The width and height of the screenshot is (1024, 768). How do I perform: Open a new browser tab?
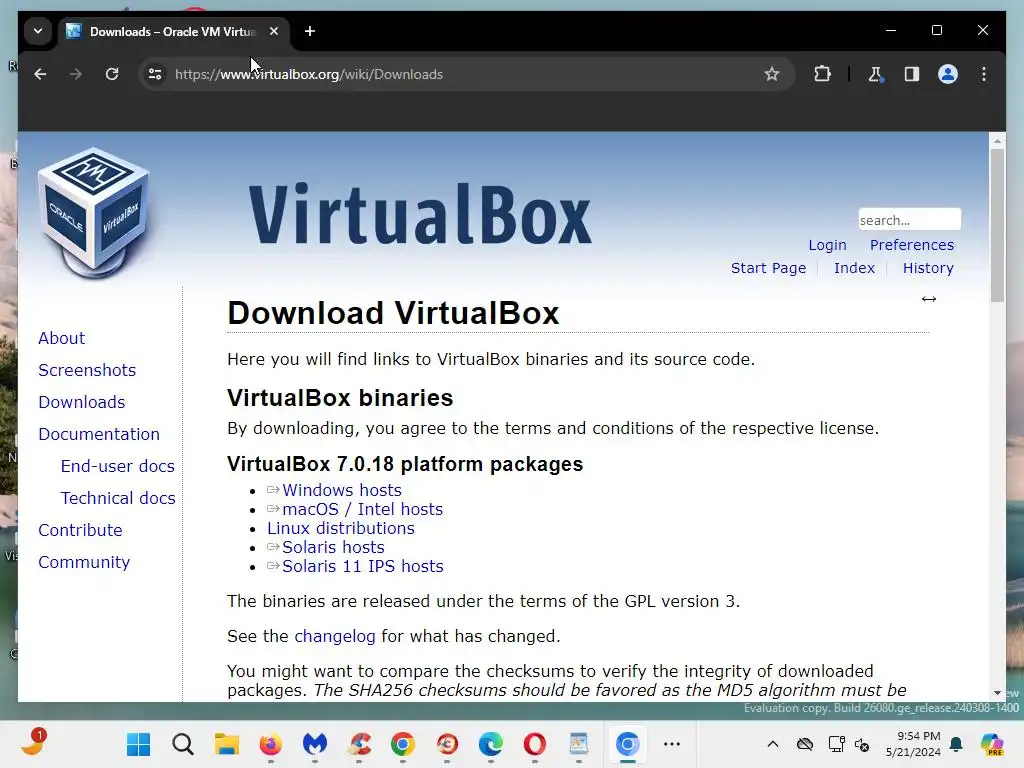click(310, 31)
